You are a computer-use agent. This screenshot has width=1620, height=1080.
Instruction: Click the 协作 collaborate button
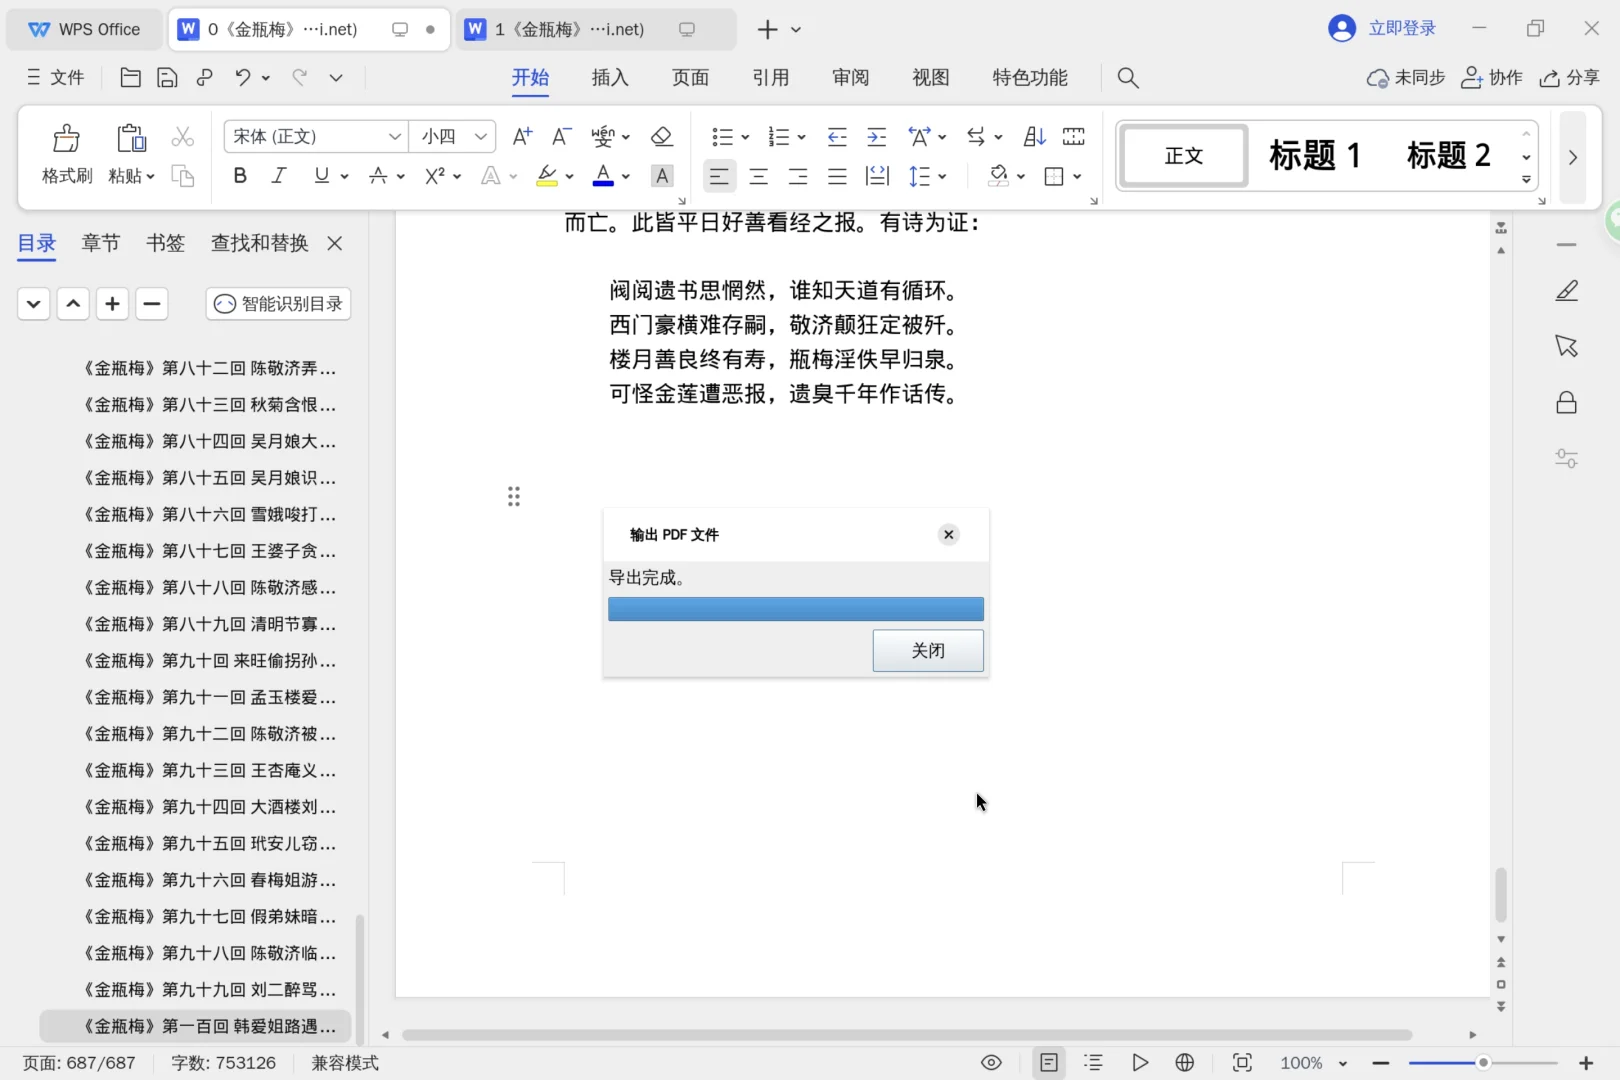point(1492,77)
